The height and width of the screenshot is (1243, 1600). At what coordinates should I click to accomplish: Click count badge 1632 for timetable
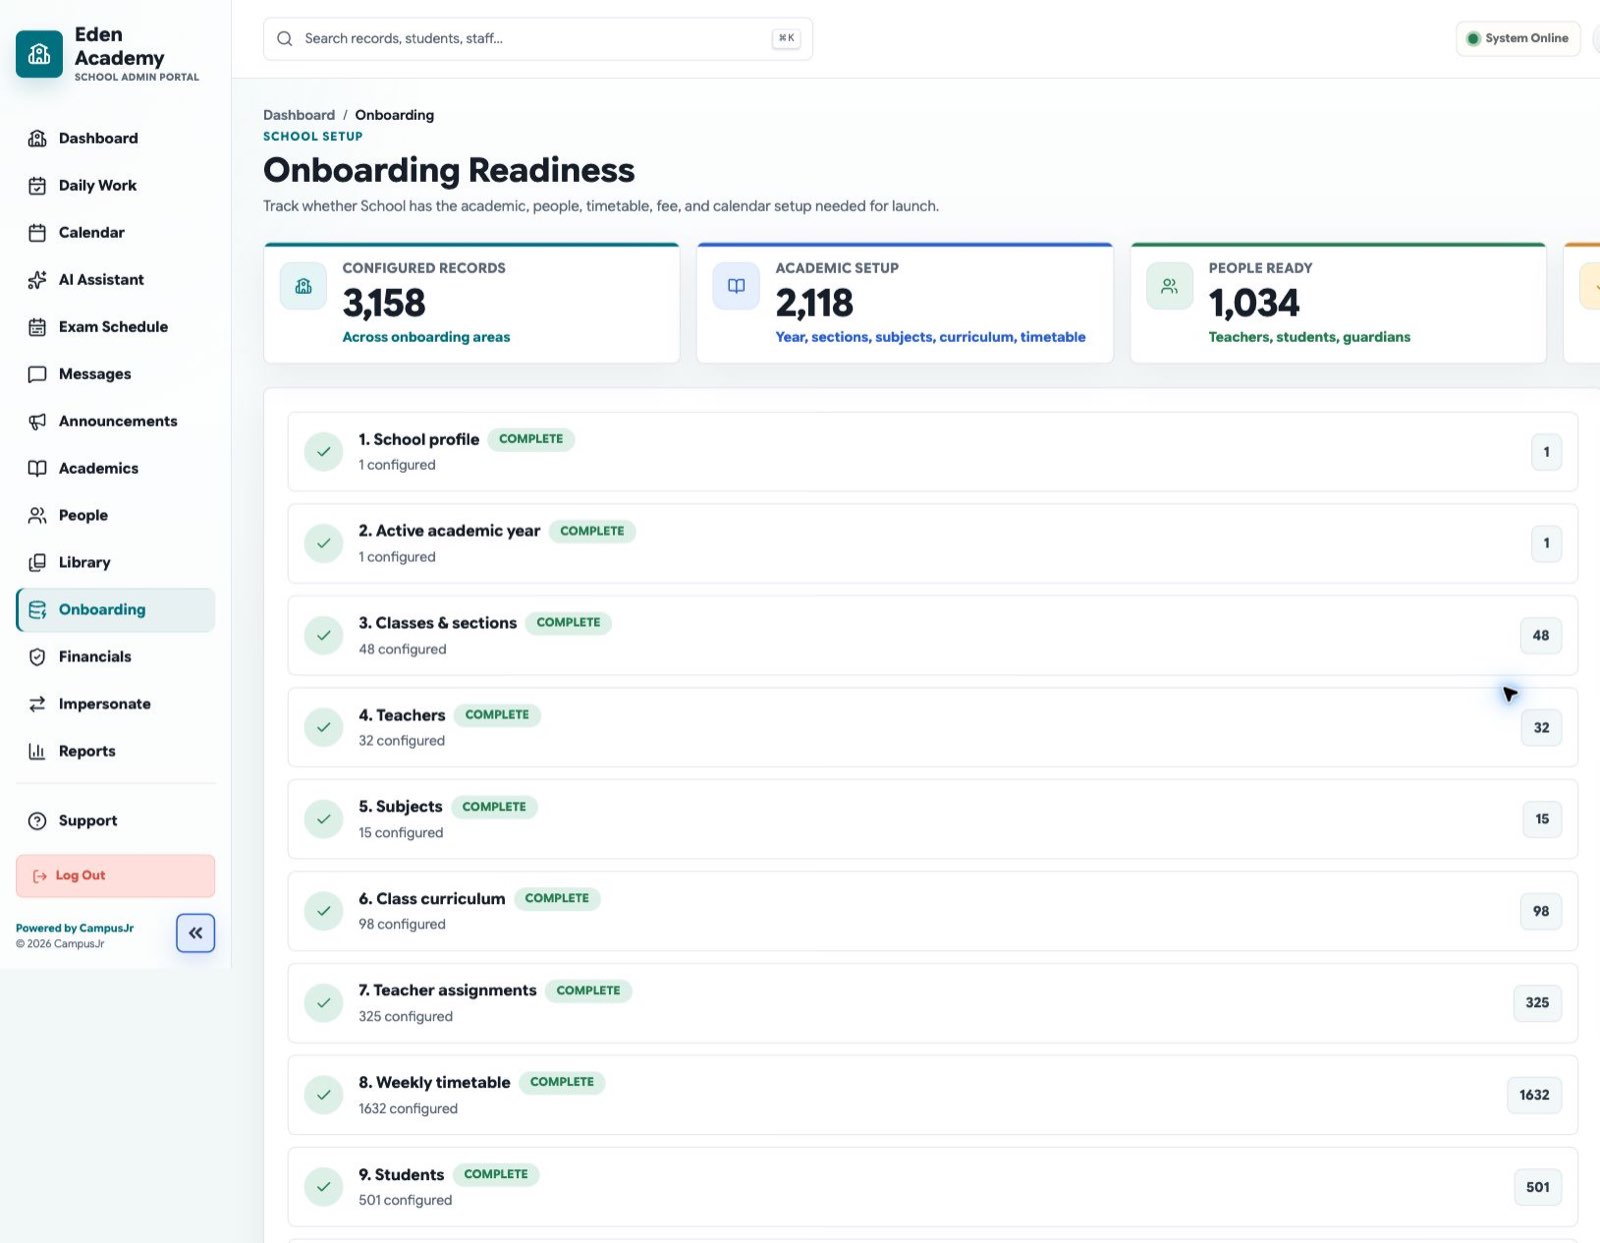1534,1095
